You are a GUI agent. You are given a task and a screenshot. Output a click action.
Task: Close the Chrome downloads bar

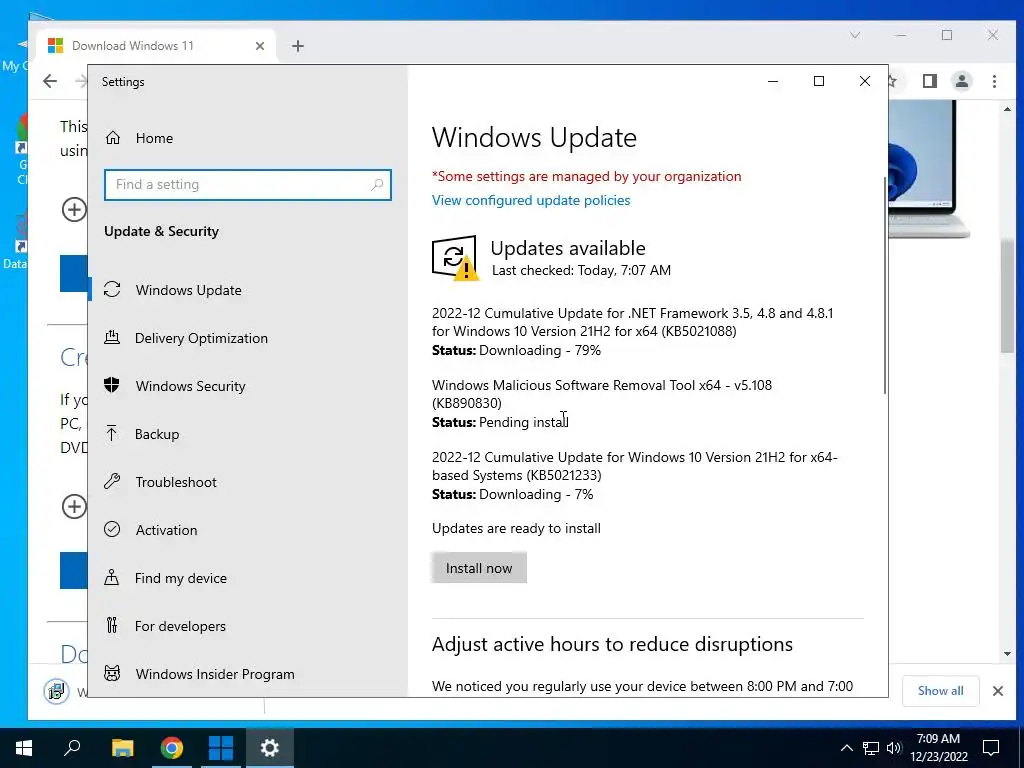point(998,691)
